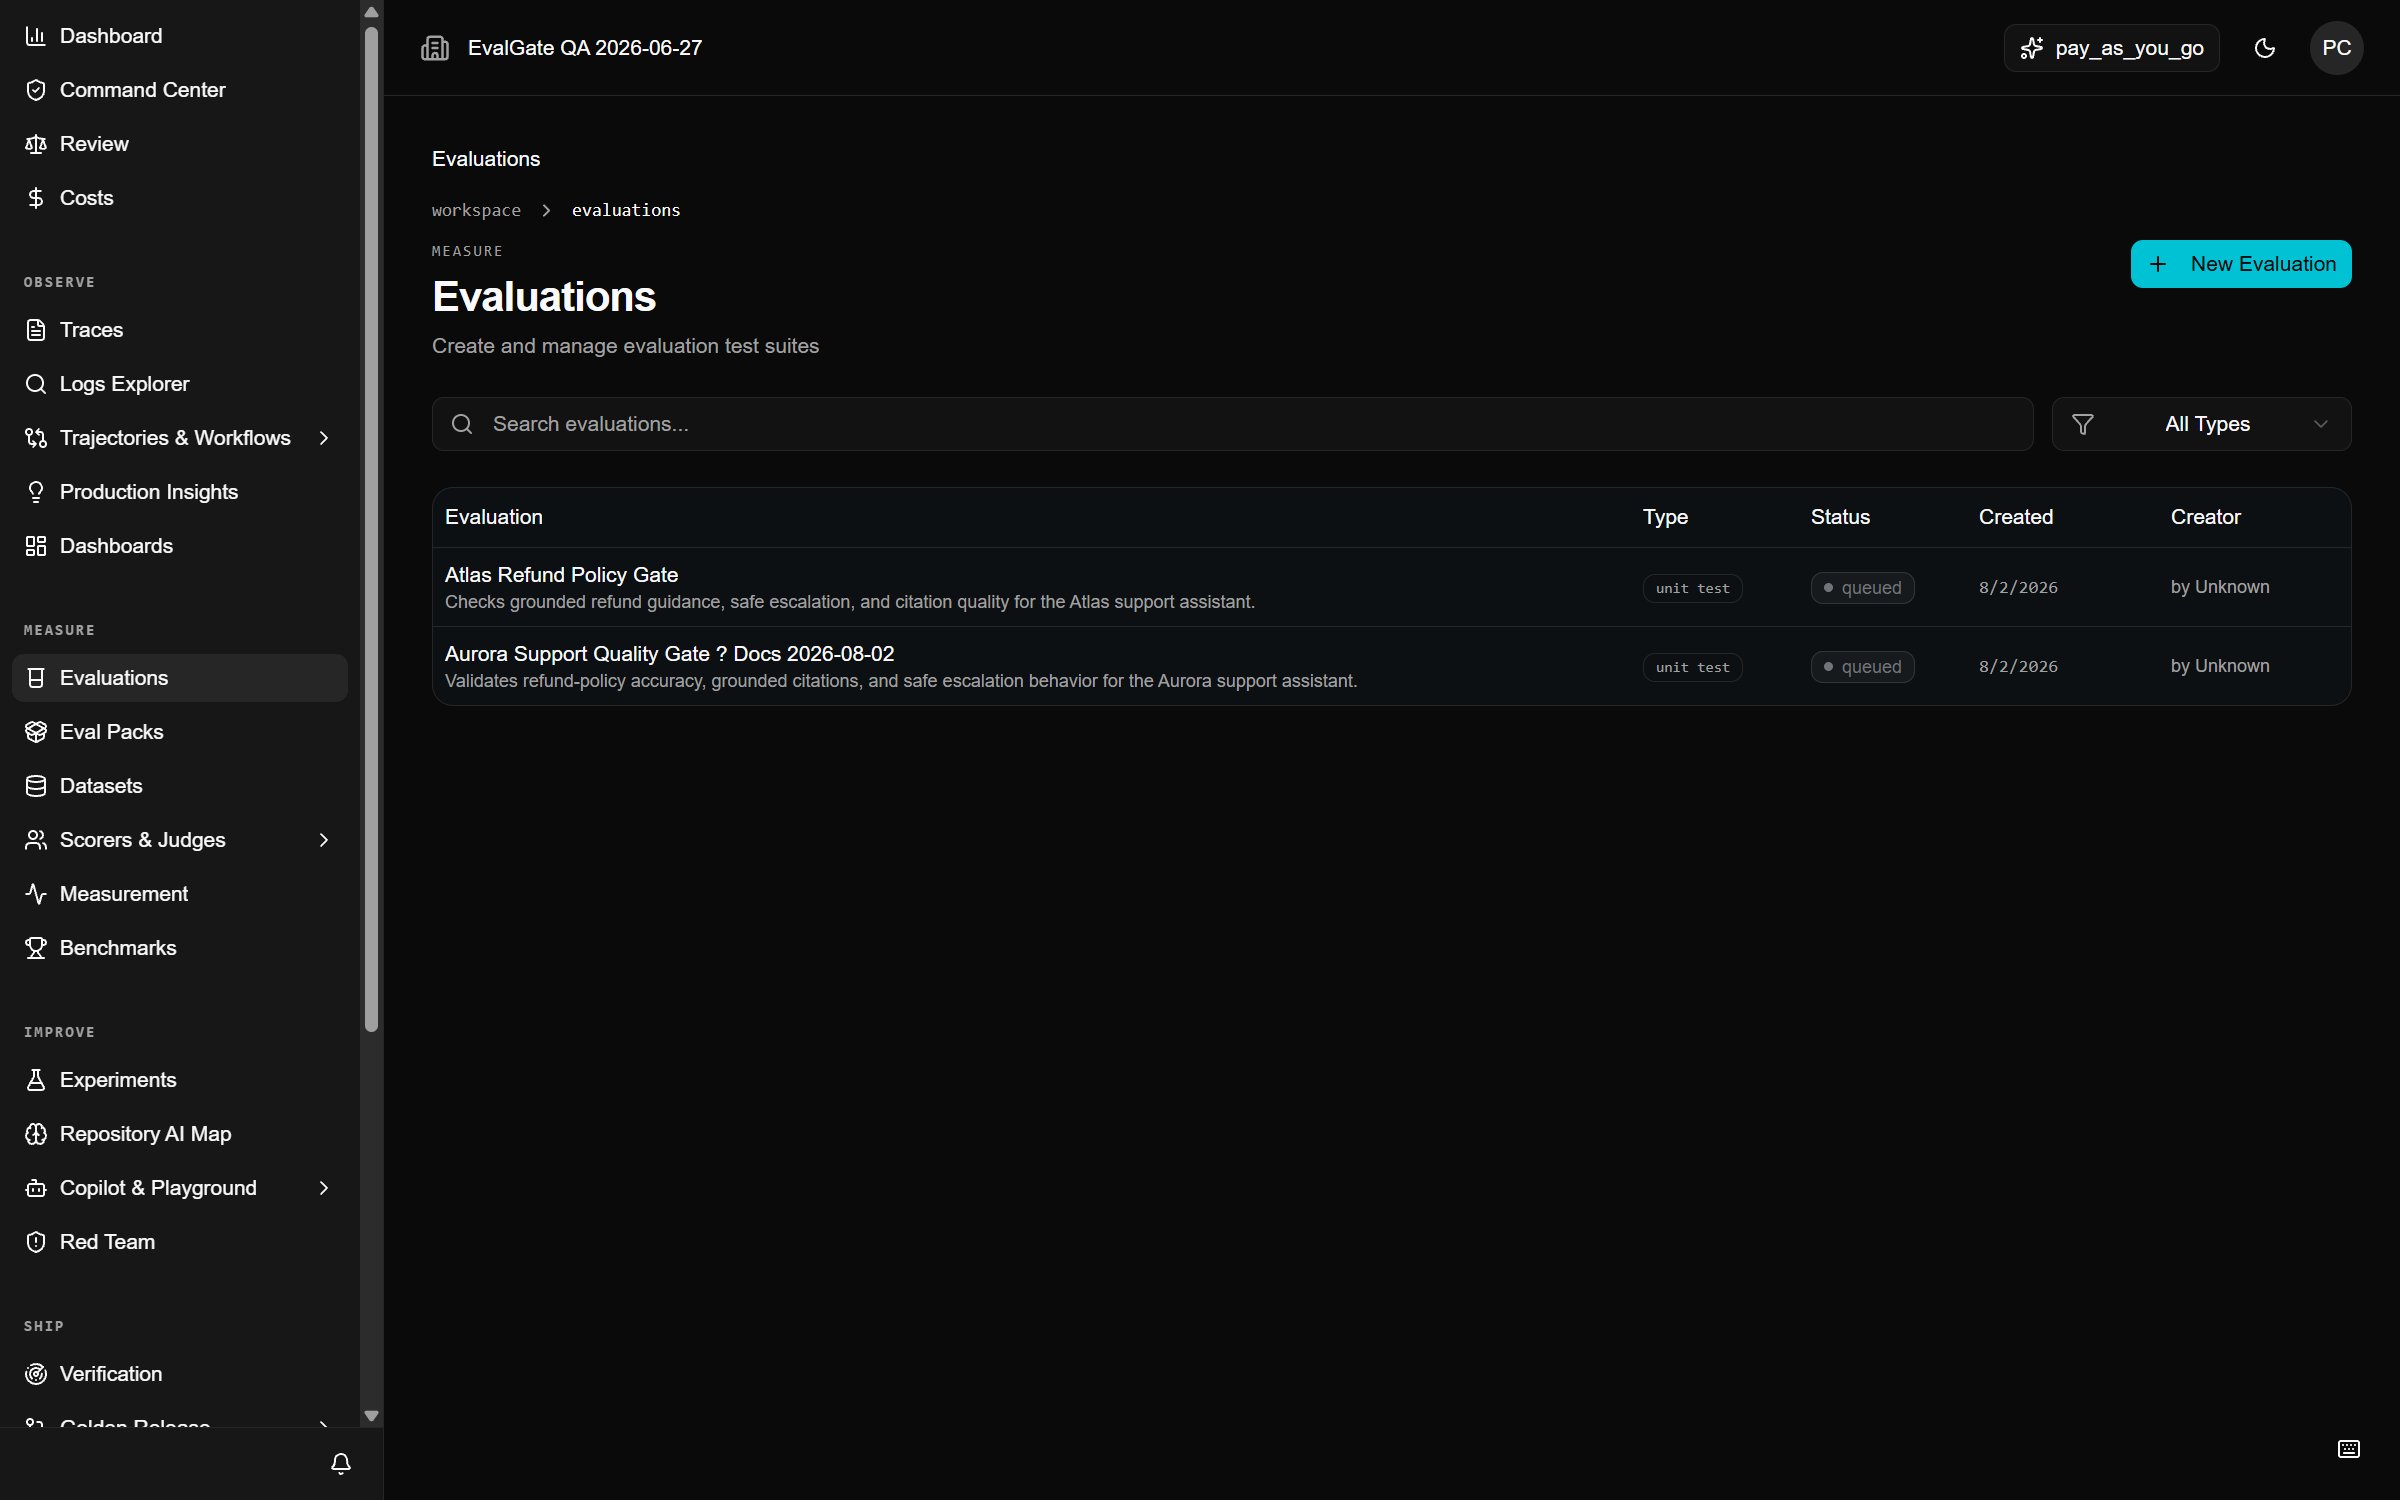Click sidebar scrollbar up arrow
2400x1500 pixels.
tap(371, 12)
